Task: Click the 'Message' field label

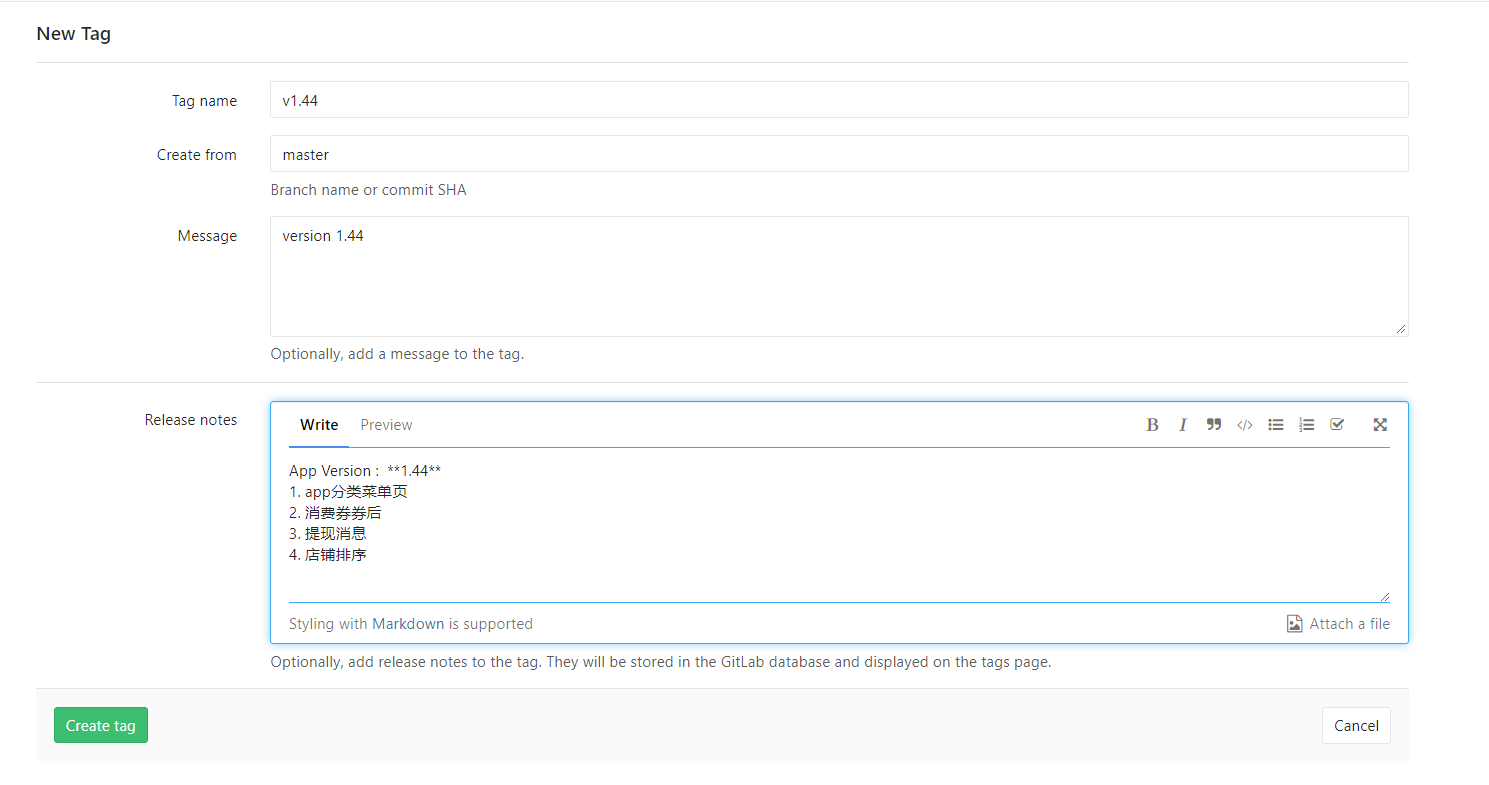Action: click(x=208, y=236)
